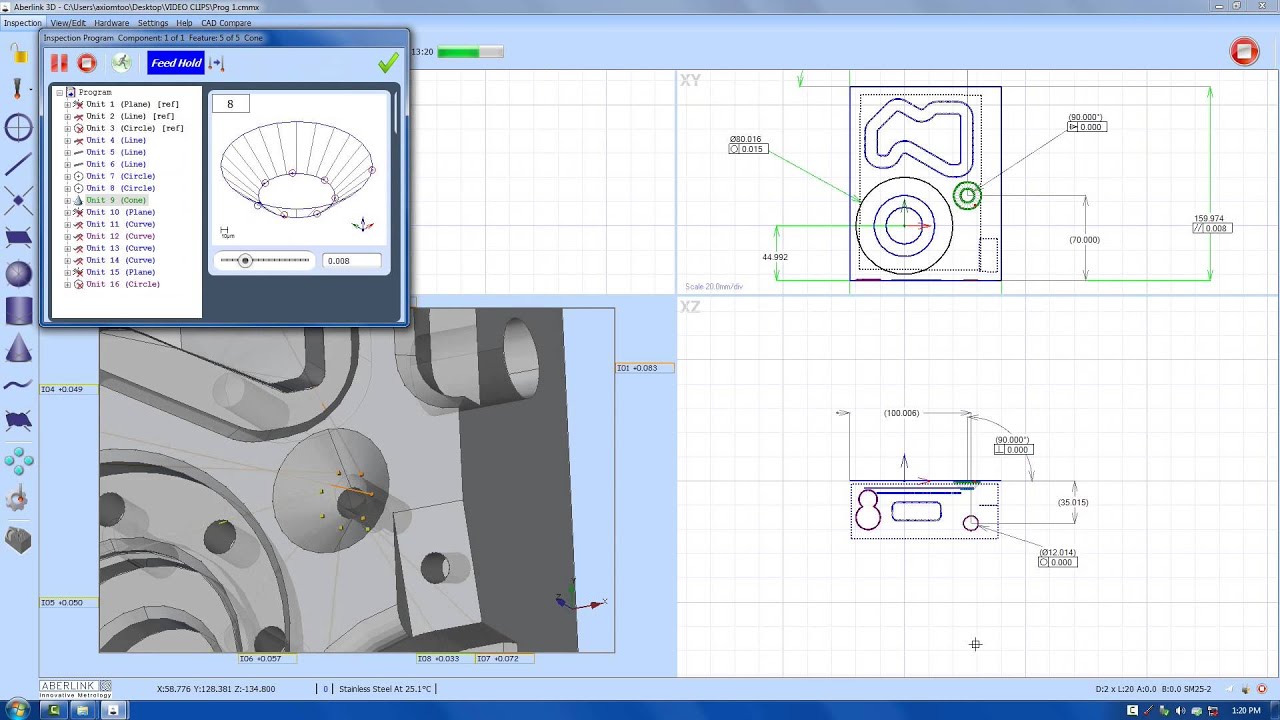The image size is (1280, 720).
Task: Select Unit 11 (Curve) in program tree
Action: pyautogui.click(x=120, y=224)
